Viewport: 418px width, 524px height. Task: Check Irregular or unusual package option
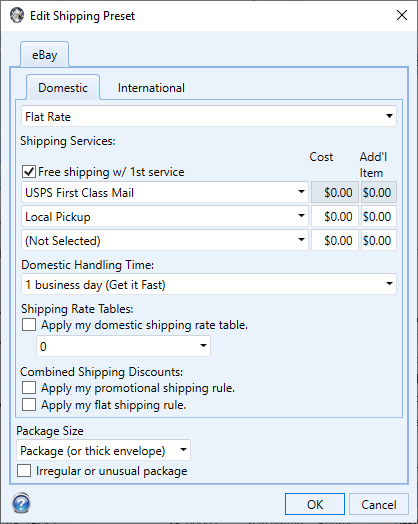coord(24,471)
